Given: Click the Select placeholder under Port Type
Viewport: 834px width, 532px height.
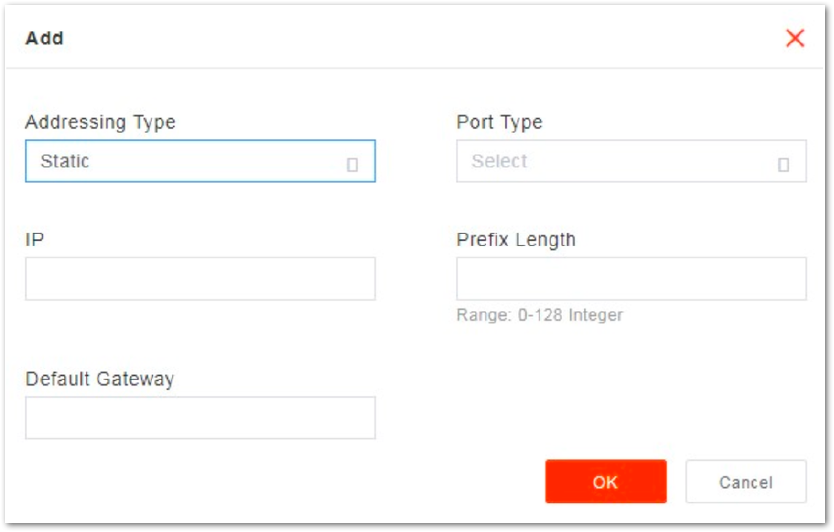Looking at the screenshot, I should click(x=499, y=161).
